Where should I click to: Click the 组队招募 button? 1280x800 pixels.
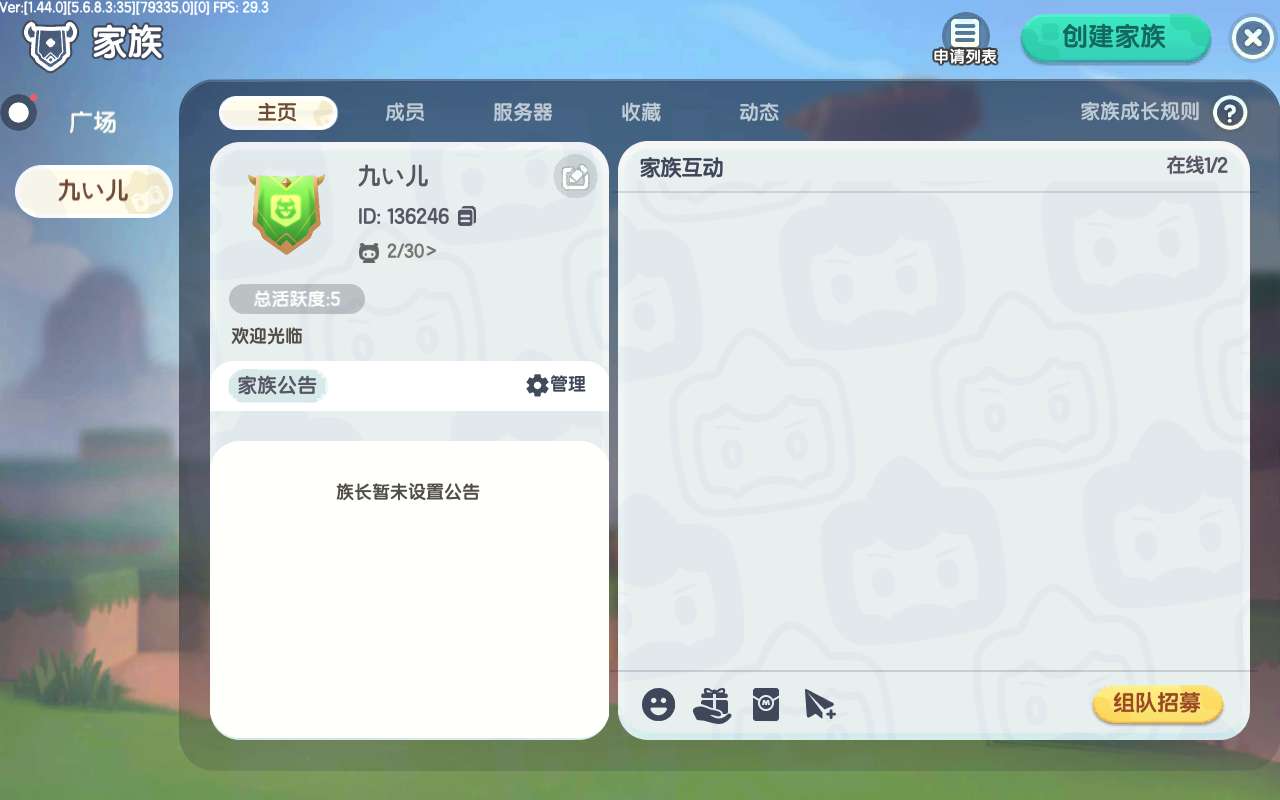[x=1158, y=704]
